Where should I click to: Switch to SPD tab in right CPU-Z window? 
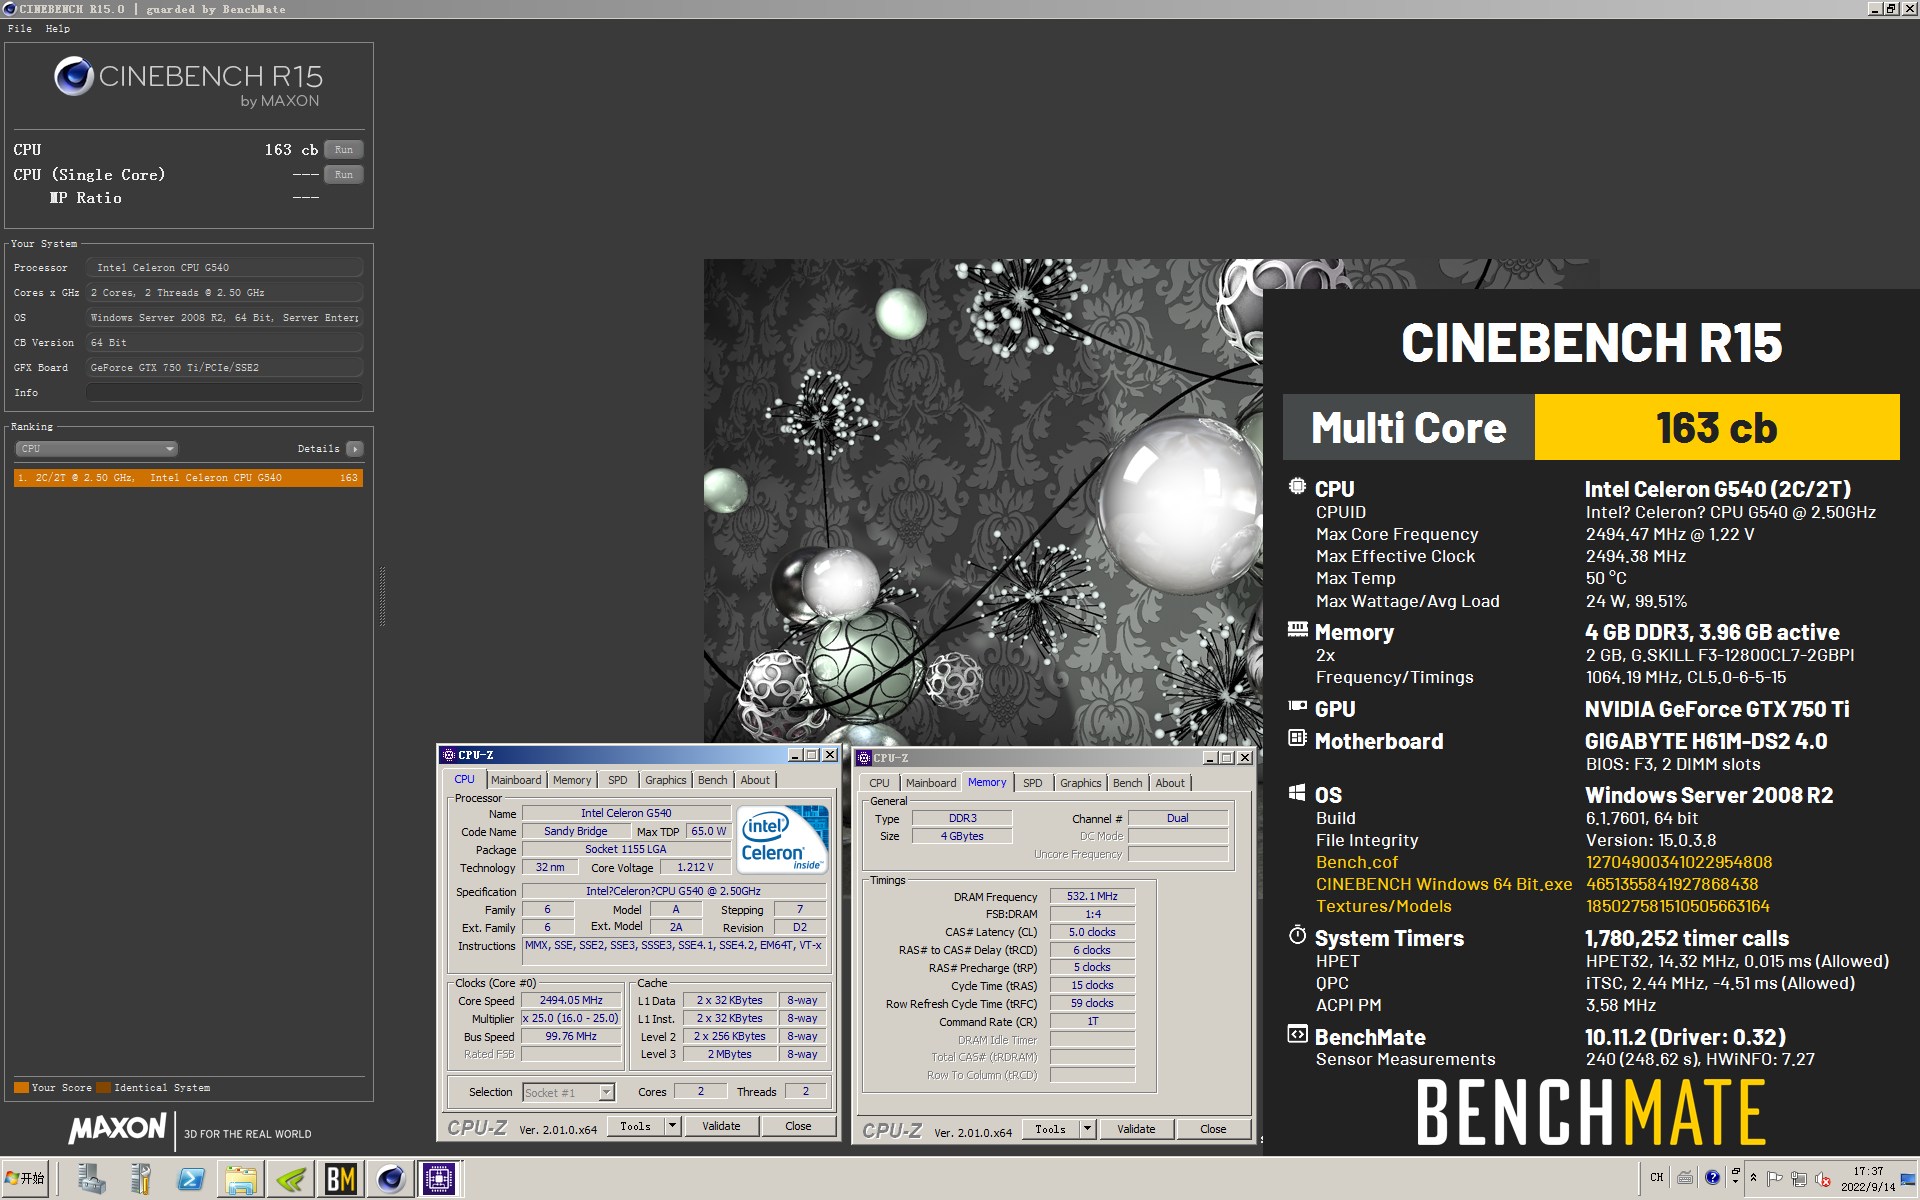coord(1033,783)
